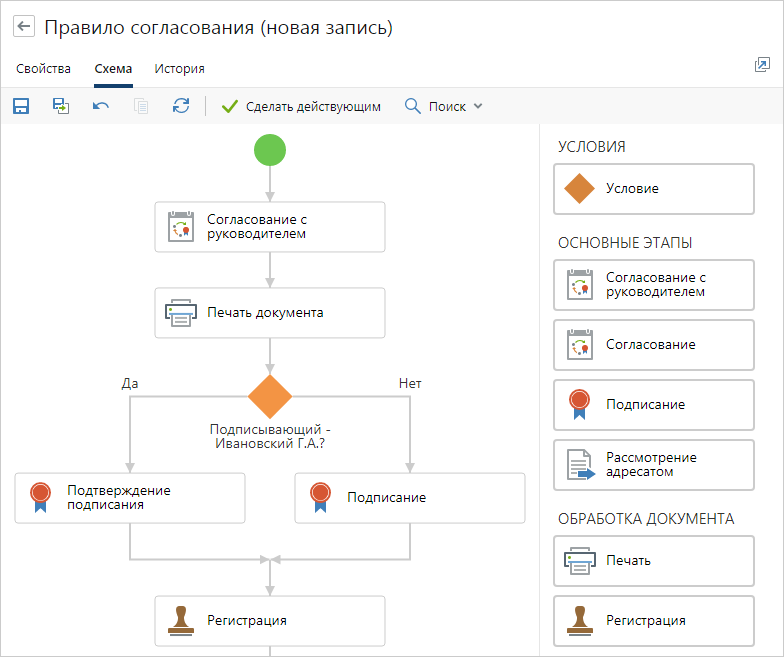Screen dimensions: 784x657
Task: Pick Рассмотрение адресатом block in palette
Action: (653, 465)
